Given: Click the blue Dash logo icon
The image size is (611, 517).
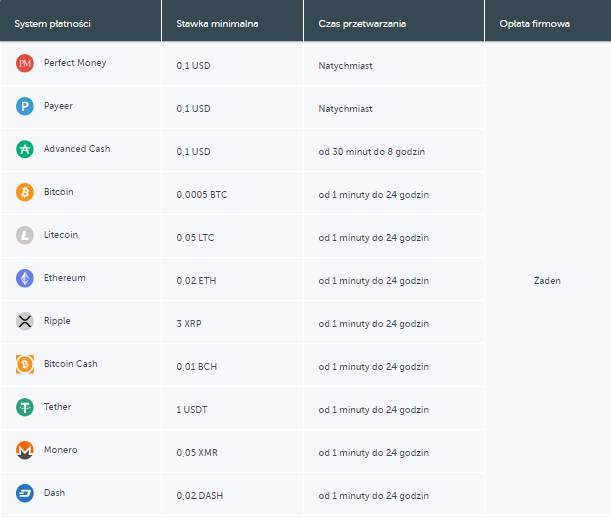Looking at the screenshot, I should pos(25,494).
